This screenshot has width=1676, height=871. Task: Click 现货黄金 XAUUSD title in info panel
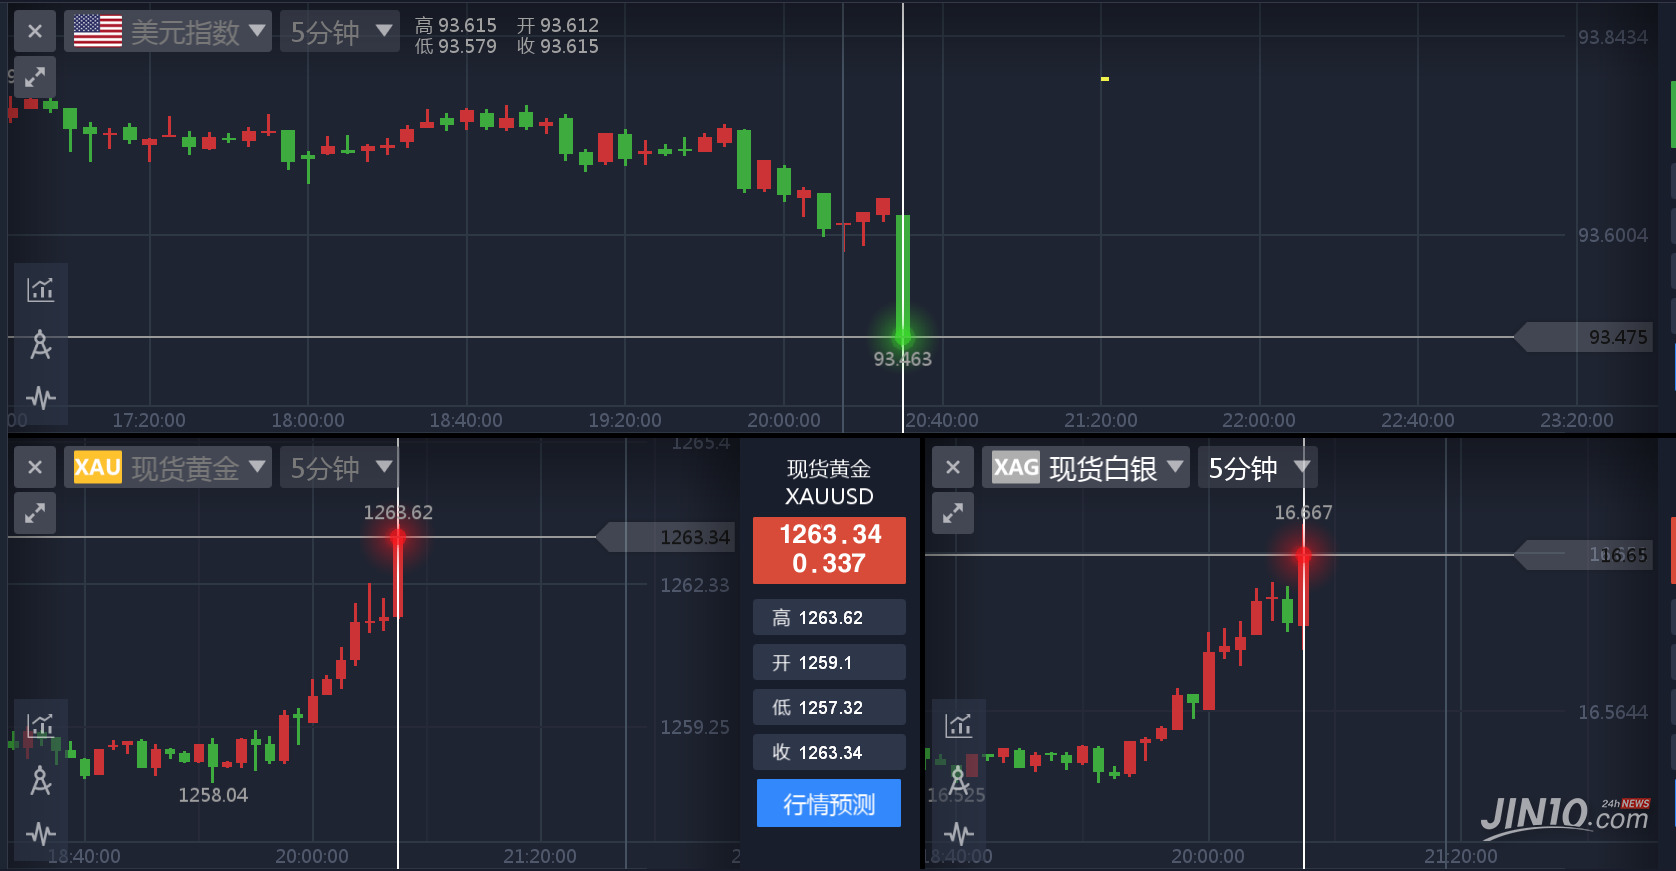click(x=829, y=482)
